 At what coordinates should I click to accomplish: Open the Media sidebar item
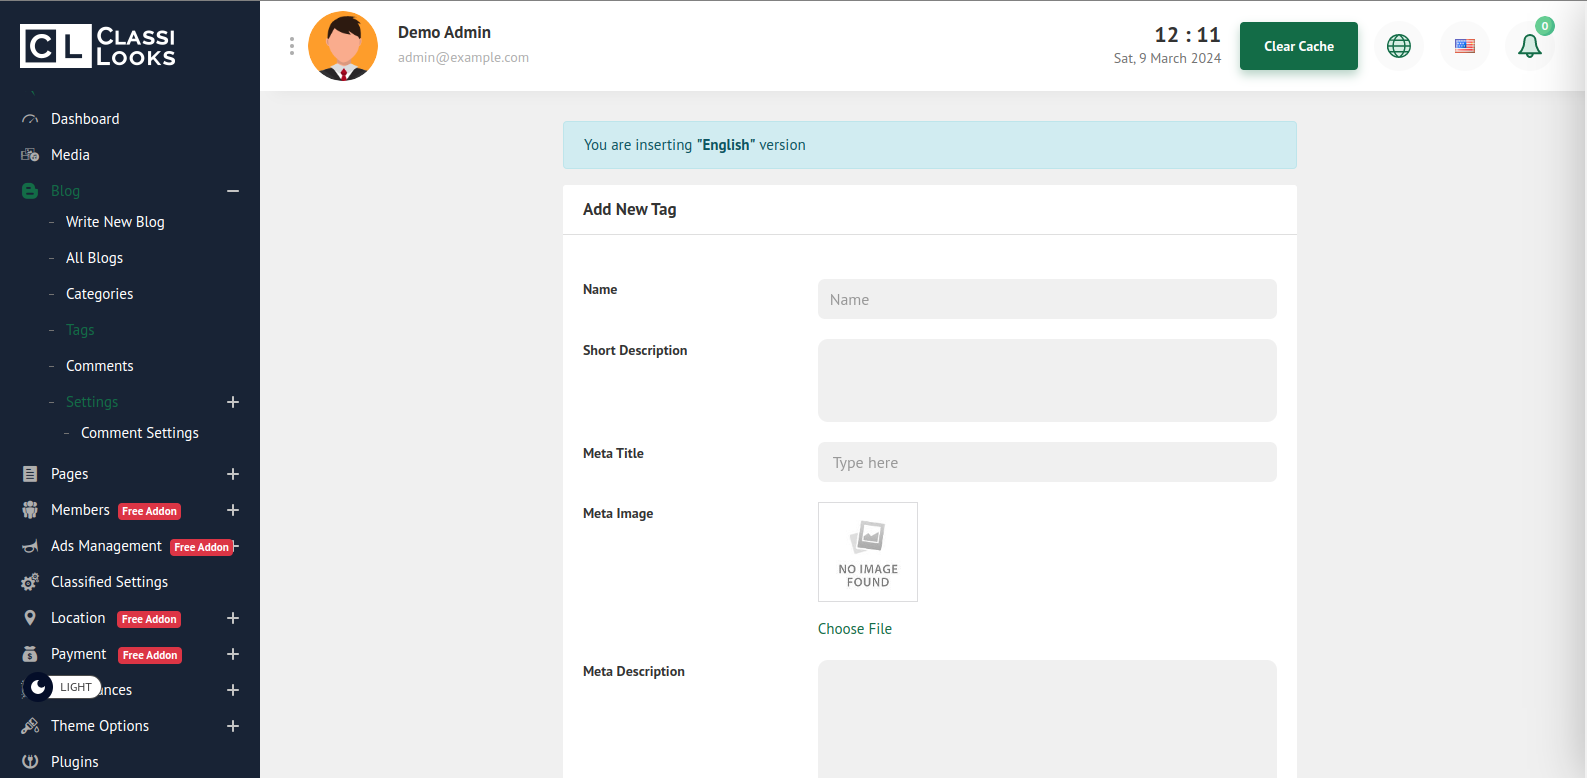[70, 155]
